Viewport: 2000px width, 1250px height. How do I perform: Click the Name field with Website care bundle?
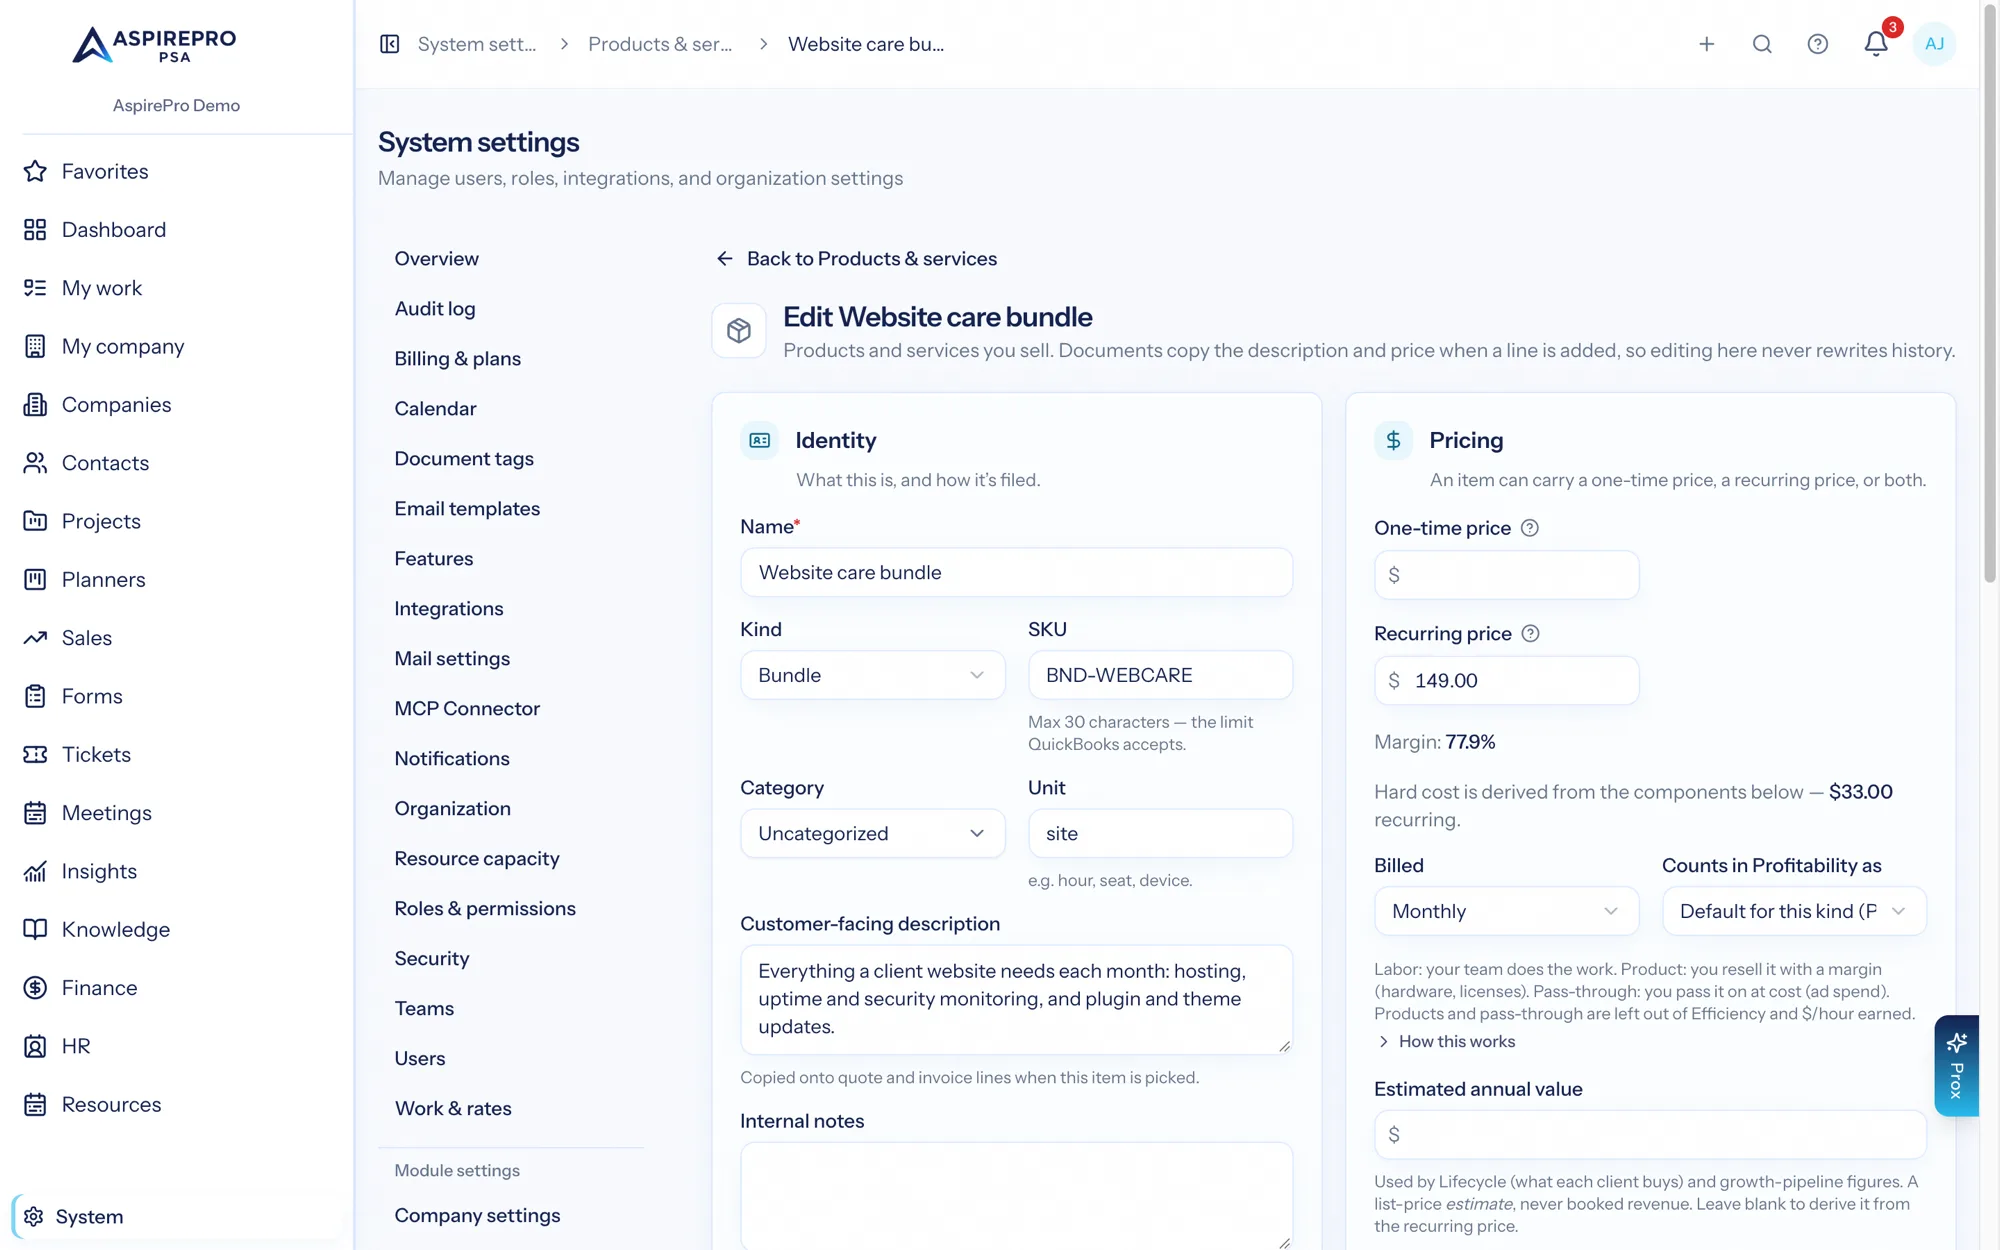pyautogui.click(x=1016, y=573)
